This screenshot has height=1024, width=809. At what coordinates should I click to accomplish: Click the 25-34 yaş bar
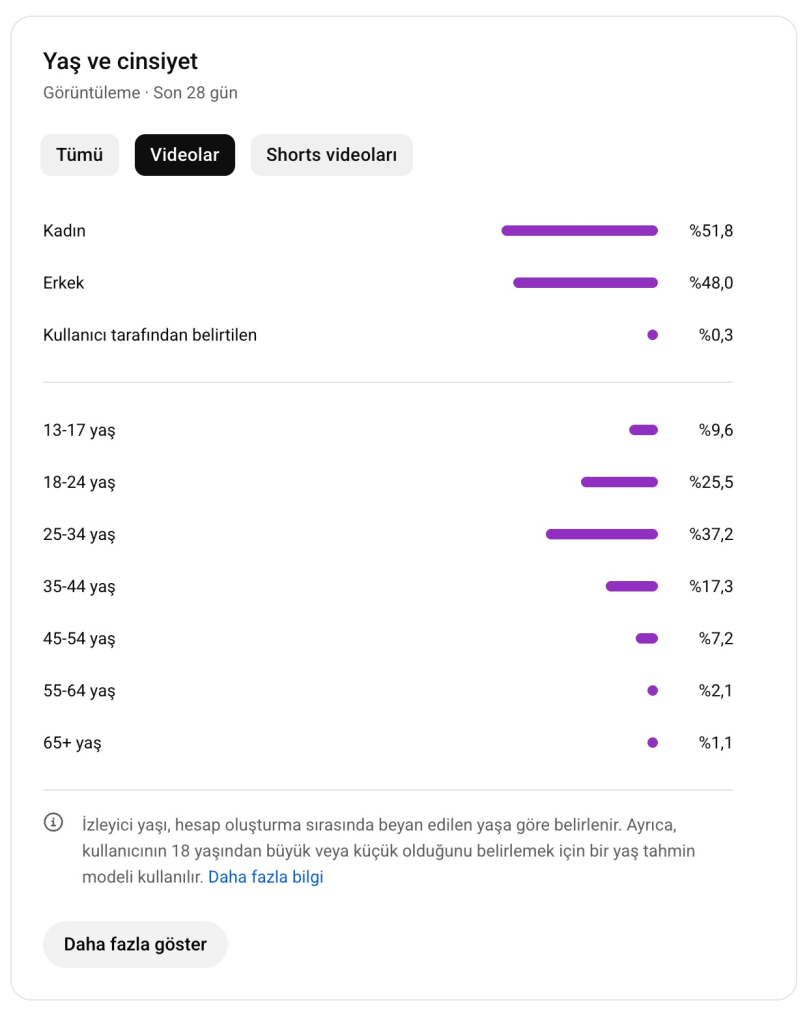click(x=602, y=534)
